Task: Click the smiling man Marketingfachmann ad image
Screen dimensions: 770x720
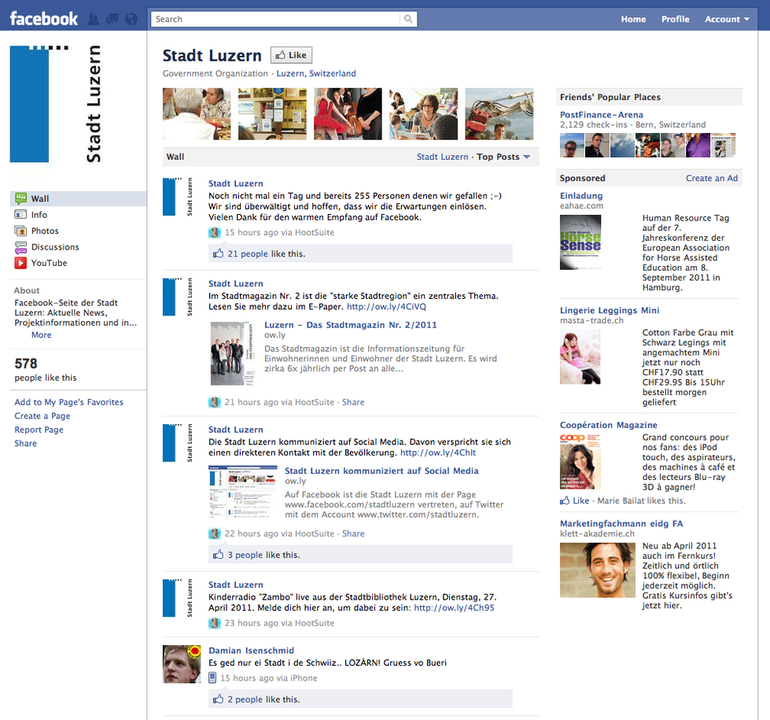Action: pos(598,570)
